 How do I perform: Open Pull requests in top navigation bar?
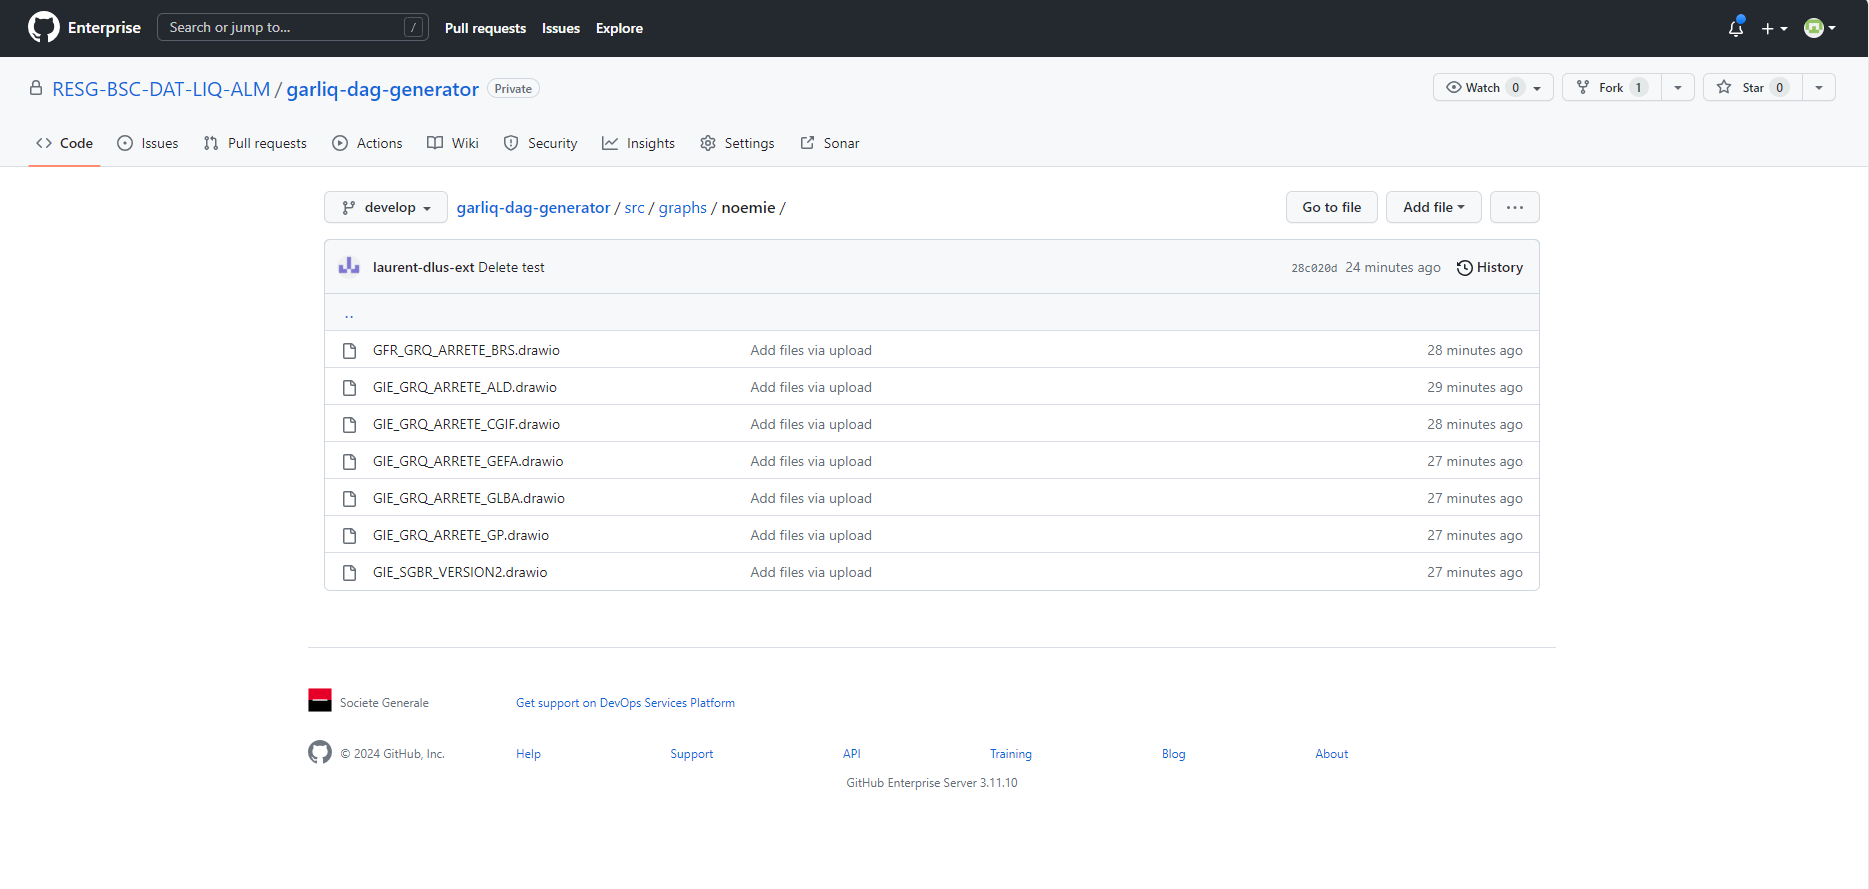point(485,28)
